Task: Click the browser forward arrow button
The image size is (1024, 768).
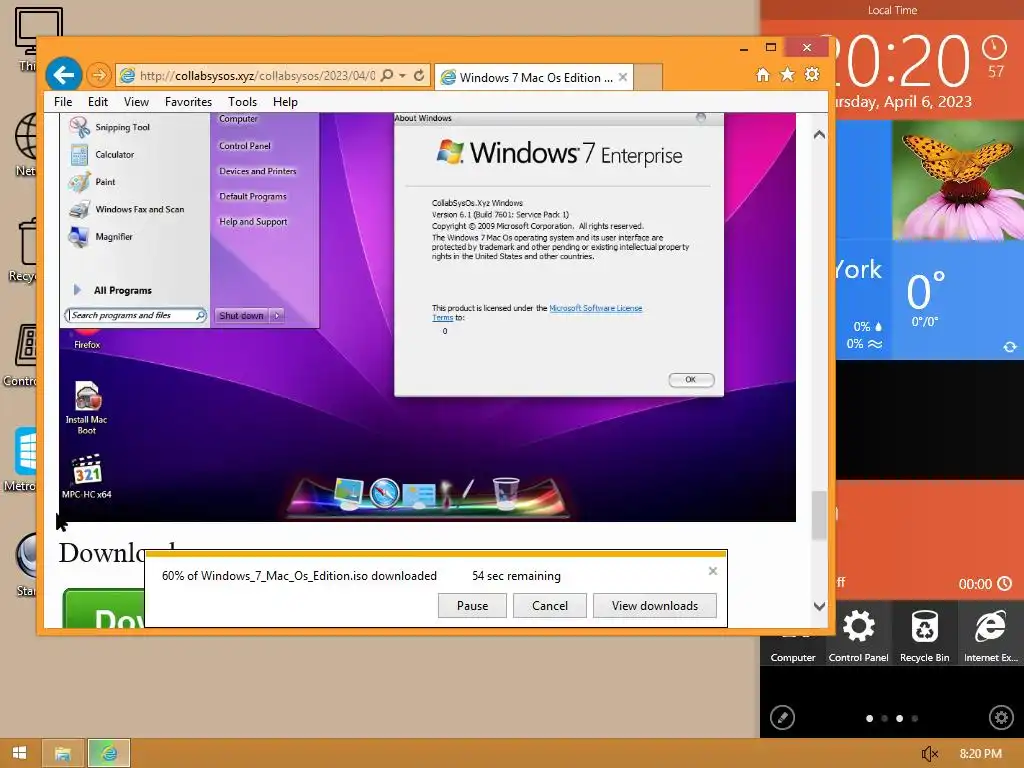Action: (99, 75)
